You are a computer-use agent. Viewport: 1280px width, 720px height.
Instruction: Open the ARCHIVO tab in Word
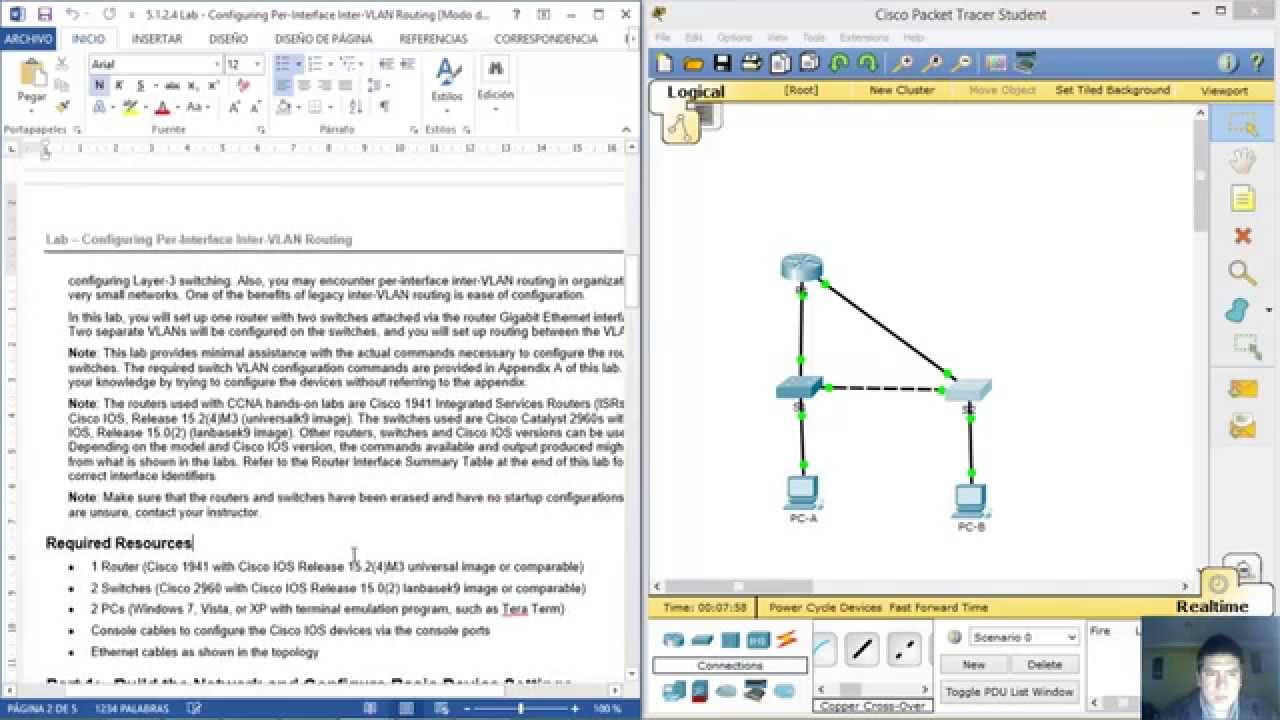(28, 39)
